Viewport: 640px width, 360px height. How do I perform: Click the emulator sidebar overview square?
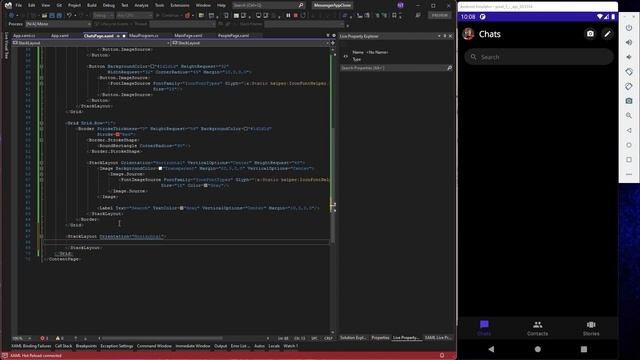pyautogui.click(x=629, y=160)
